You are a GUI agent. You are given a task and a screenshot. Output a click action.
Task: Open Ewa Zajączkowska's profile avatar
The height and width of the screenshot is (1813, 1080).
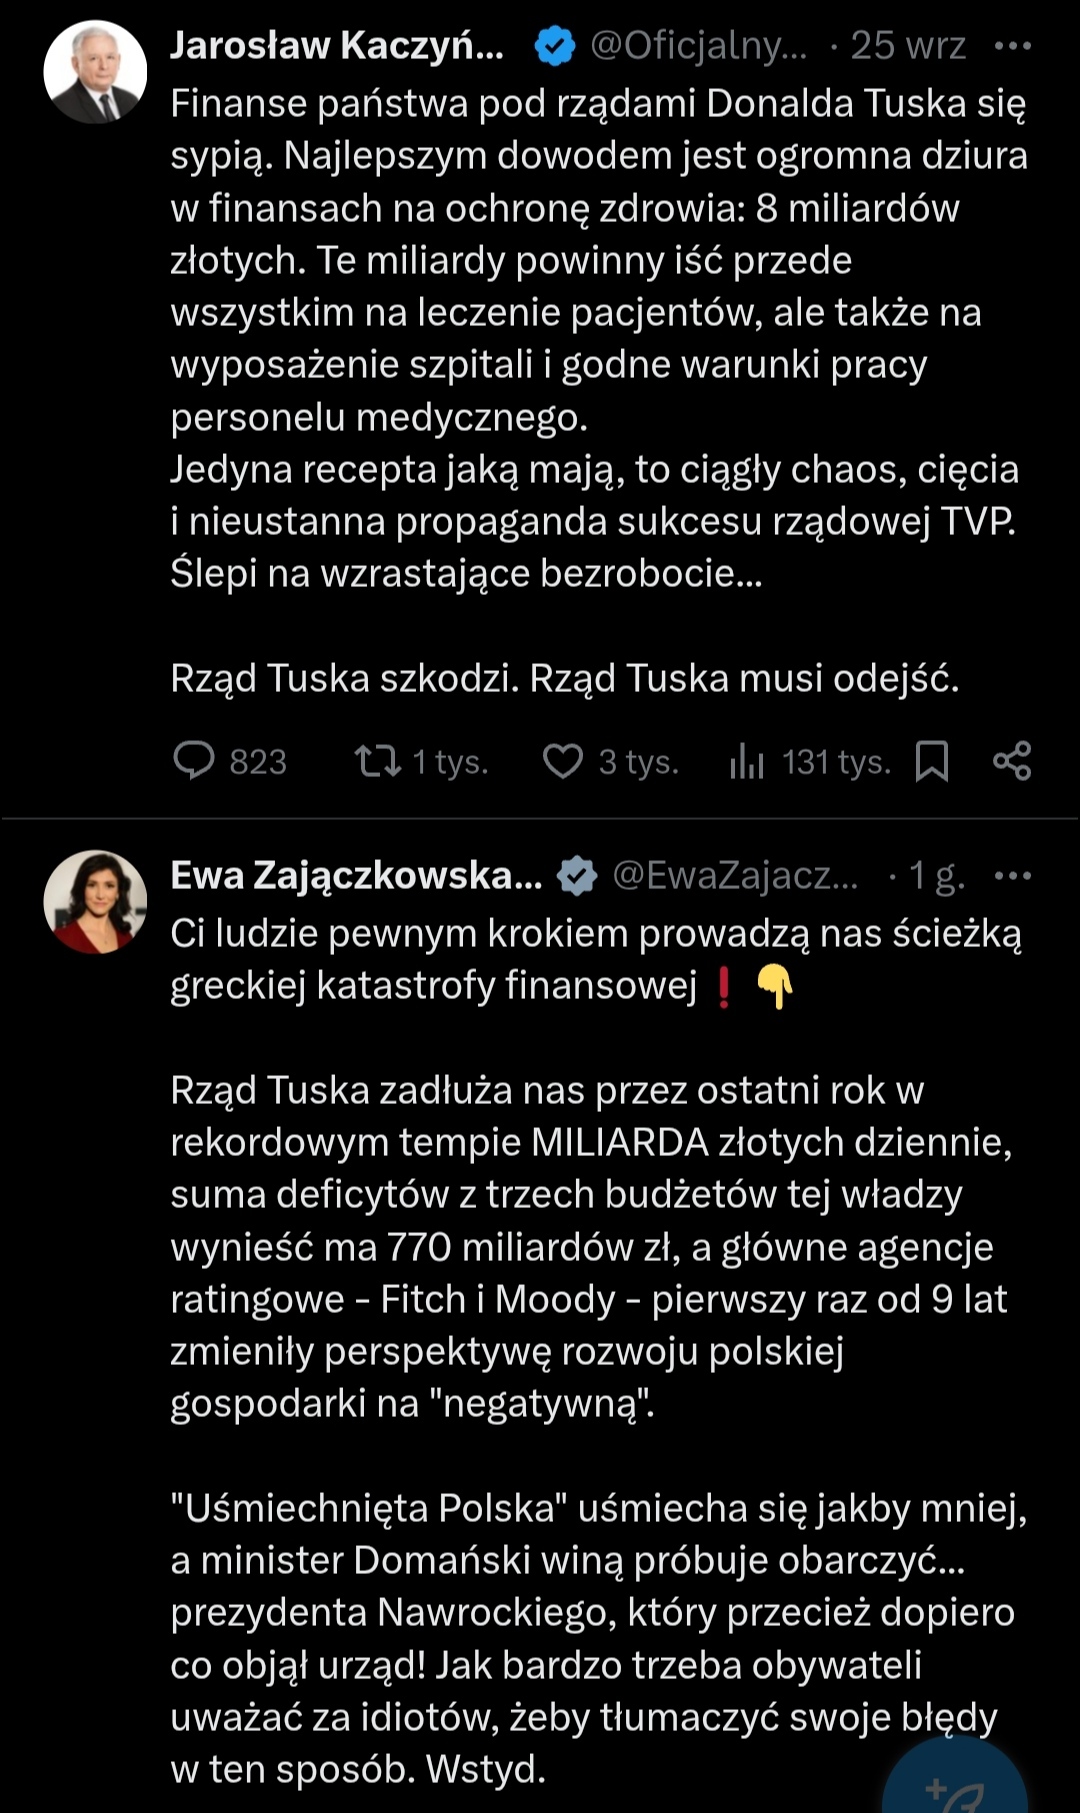[95, 901]
